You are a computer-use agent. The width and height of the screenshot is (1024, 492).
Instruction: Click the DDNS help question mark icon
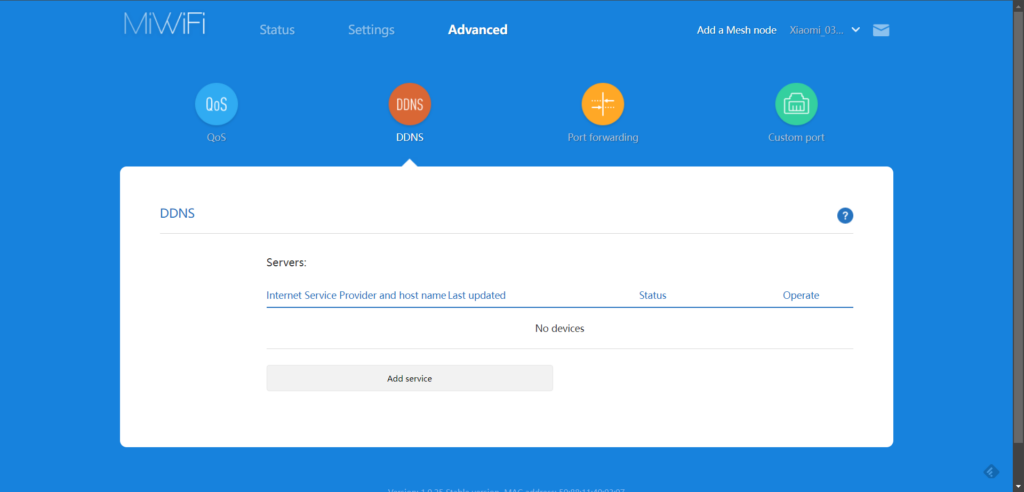point(845,215)
